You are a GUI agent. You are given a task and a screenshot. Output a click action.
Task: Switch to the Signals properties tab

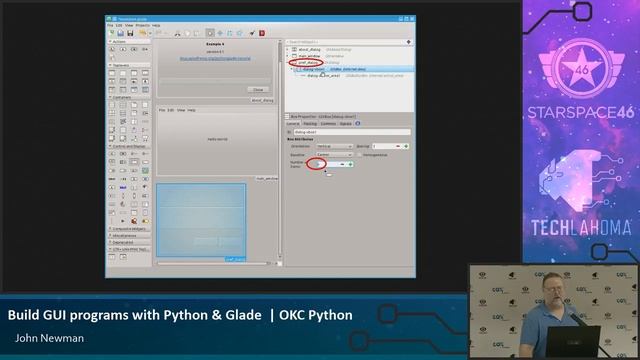[x=345, y=123]
